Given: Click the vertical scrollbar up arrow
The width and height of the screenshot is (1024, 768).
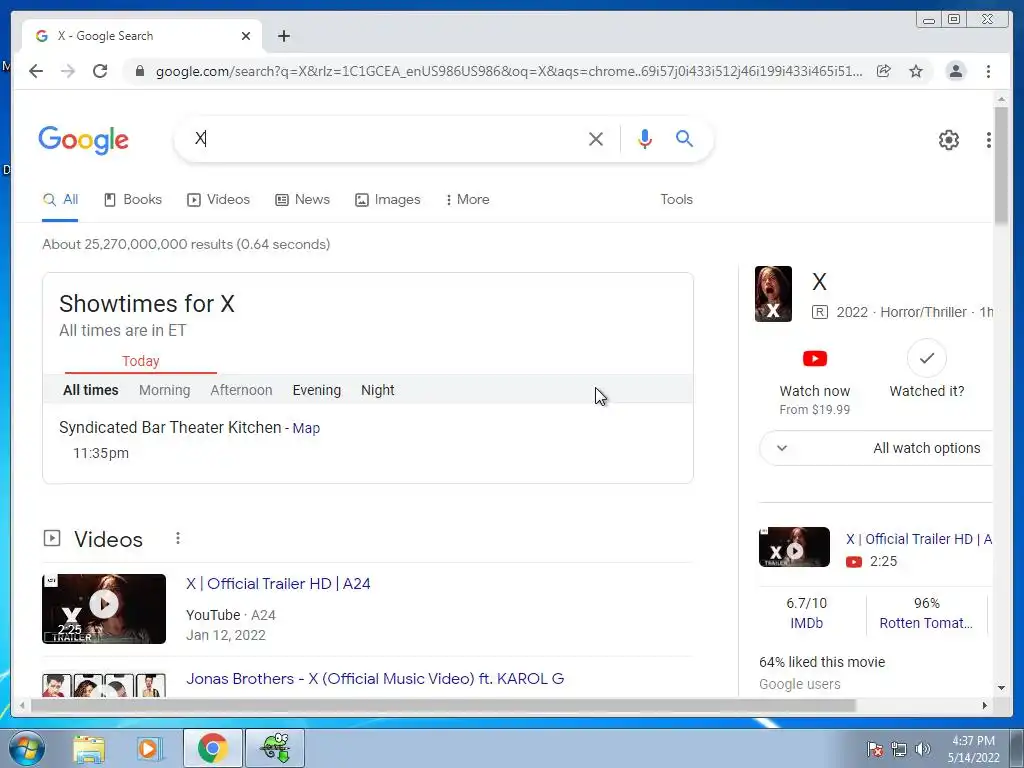Looking at the screenshot, I should (x=1001, y=99).
